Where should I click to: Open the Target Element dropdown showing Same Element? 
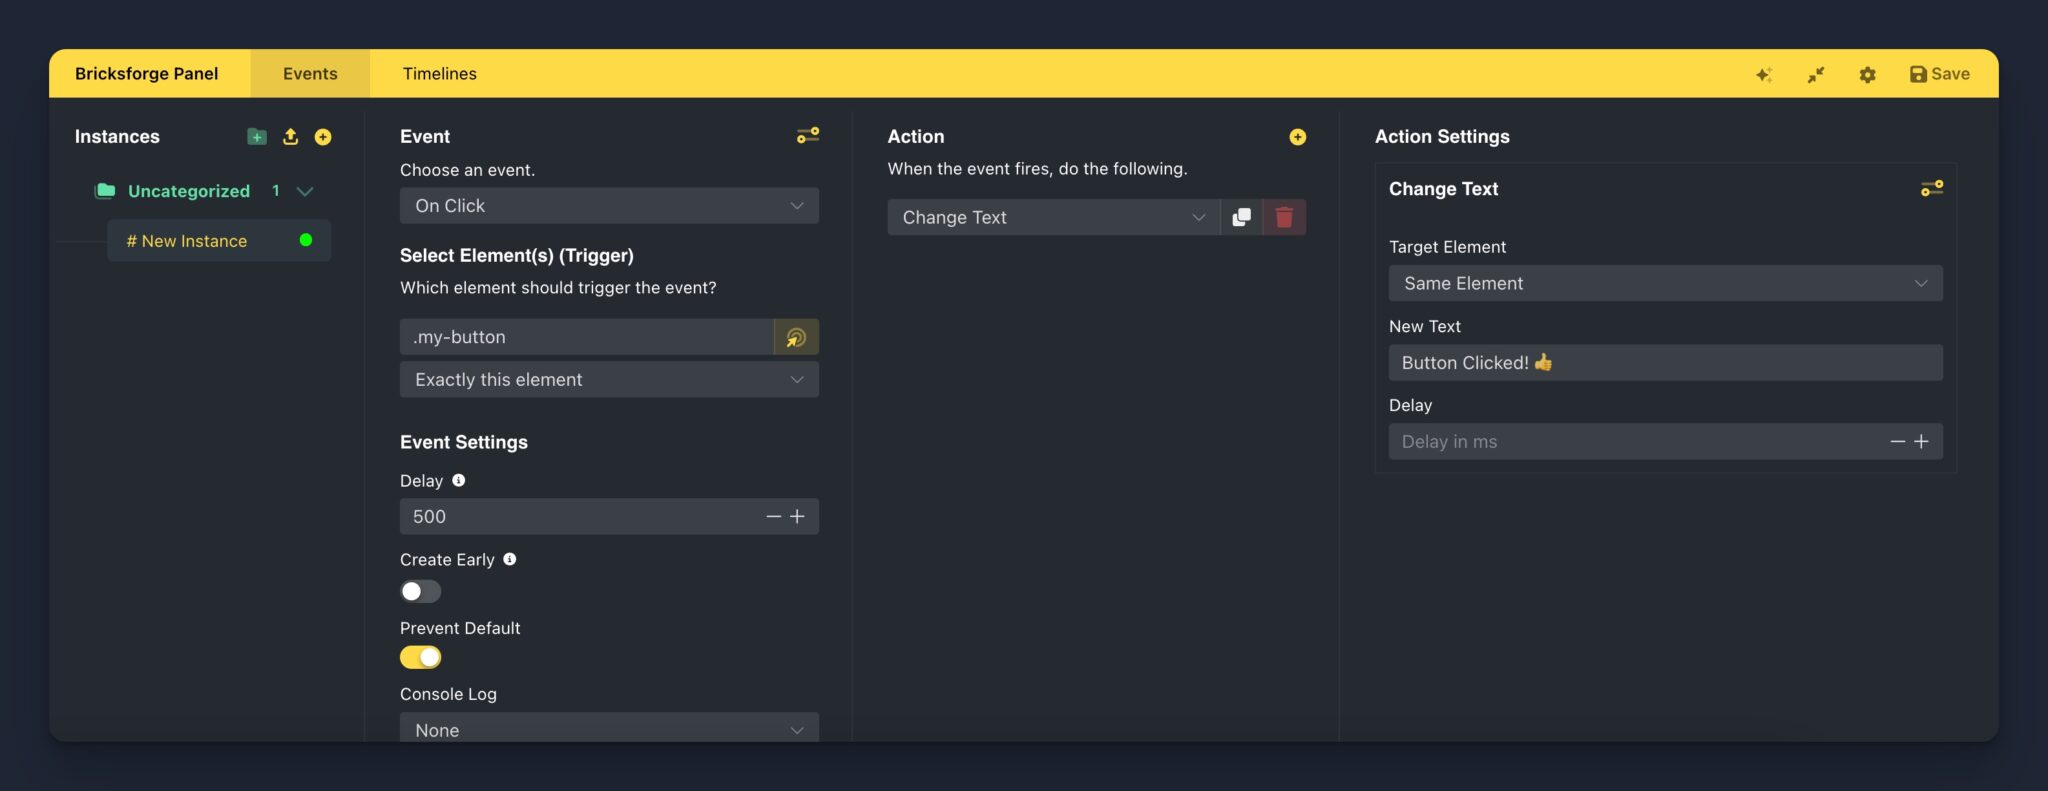click(1663, 283)
